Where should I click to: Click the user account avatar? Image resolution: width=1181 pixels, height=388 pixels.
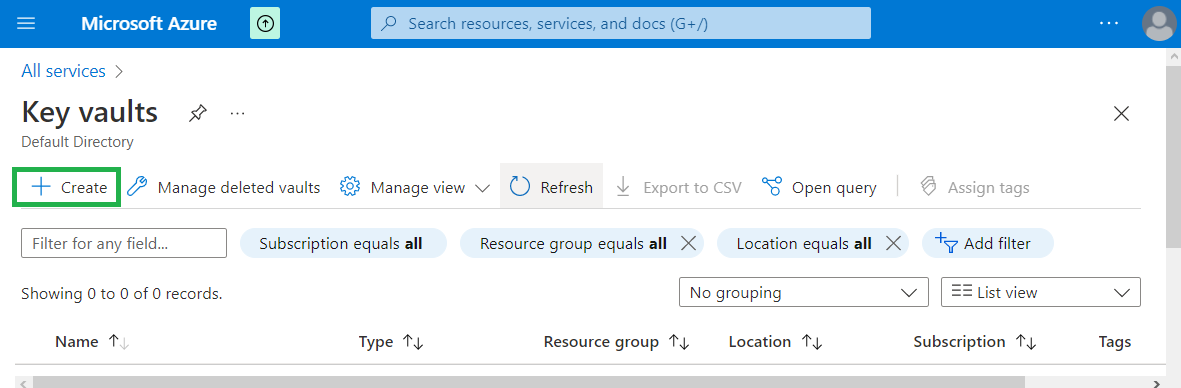pos(1158,23)
